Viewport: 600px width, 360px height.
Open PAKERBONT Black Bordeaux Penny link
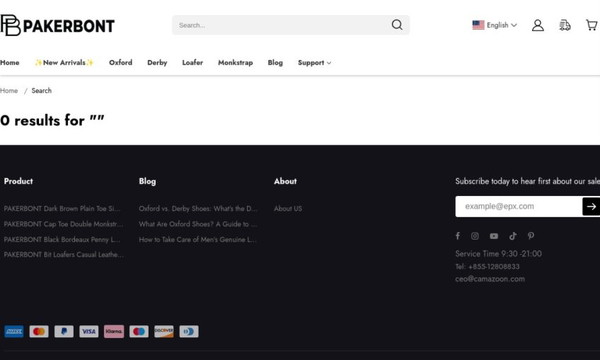click(62, 239)
